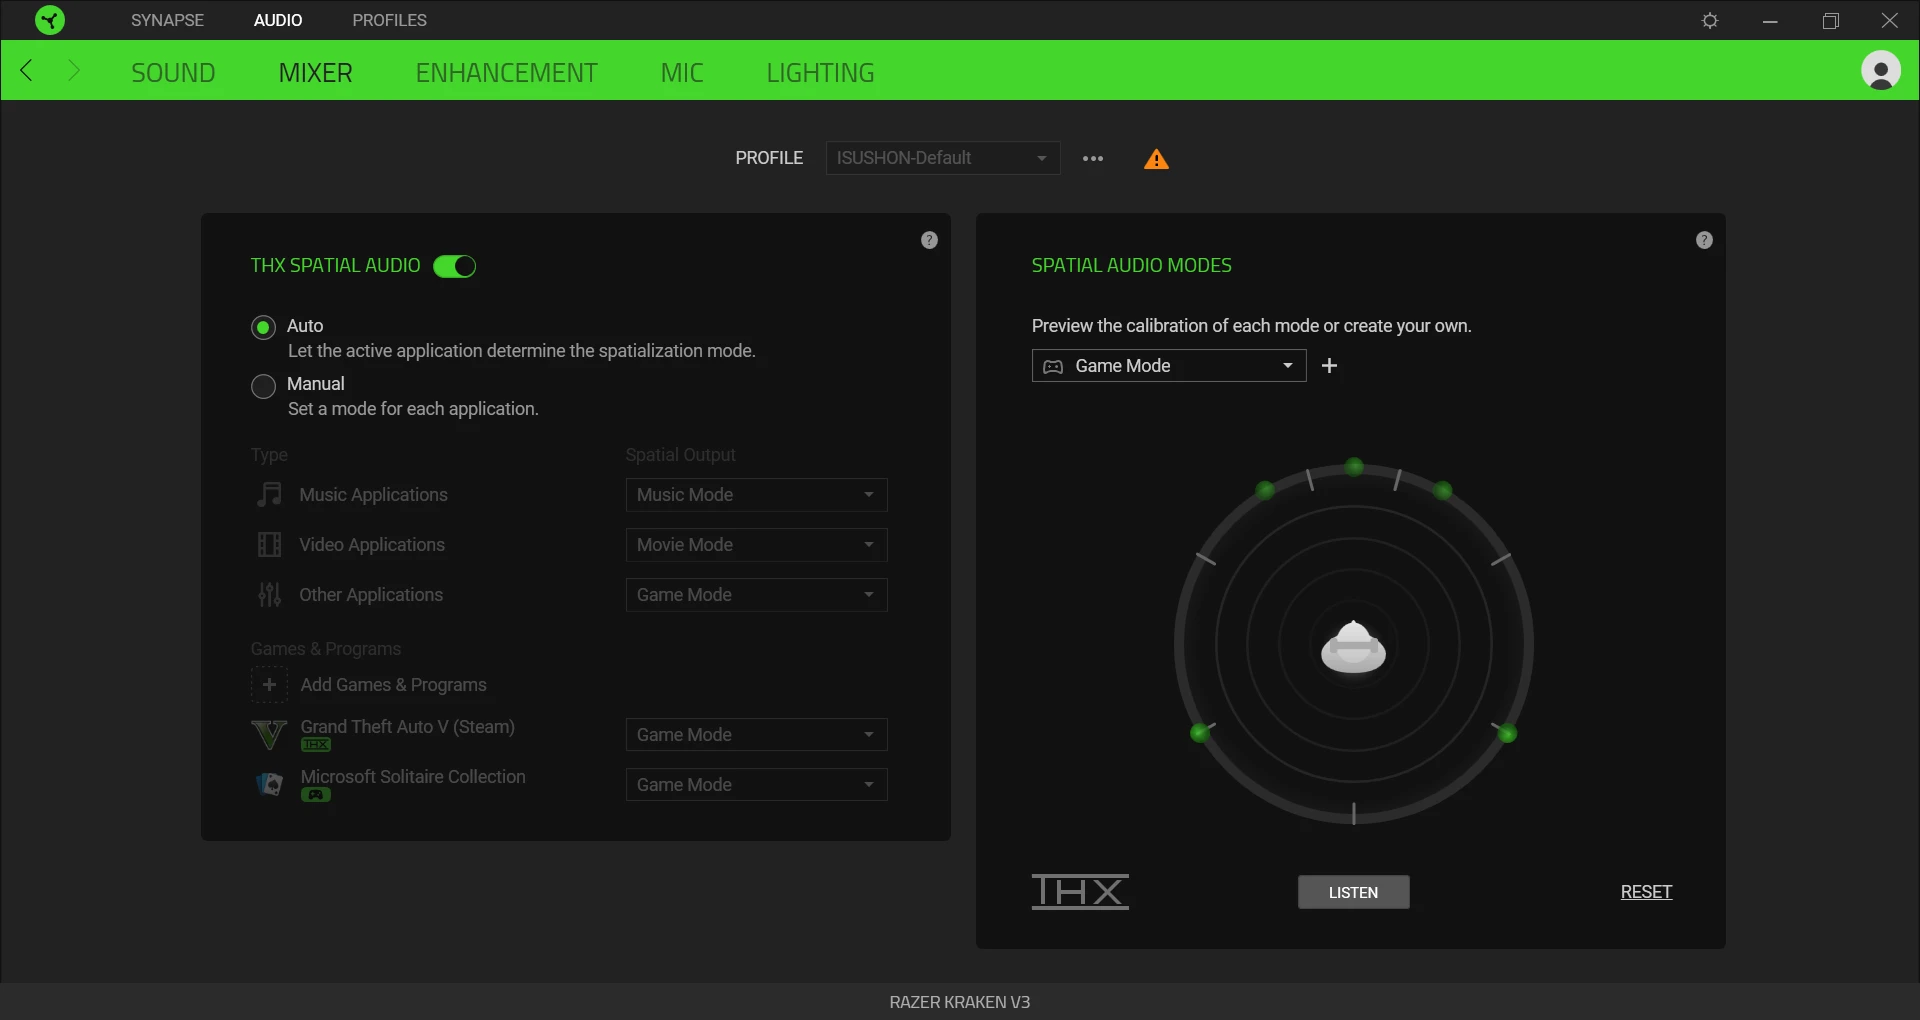Click the gamepad badge under Solitaire
This screenshot has height=1020, width=1920.
(x=316, y=795)
